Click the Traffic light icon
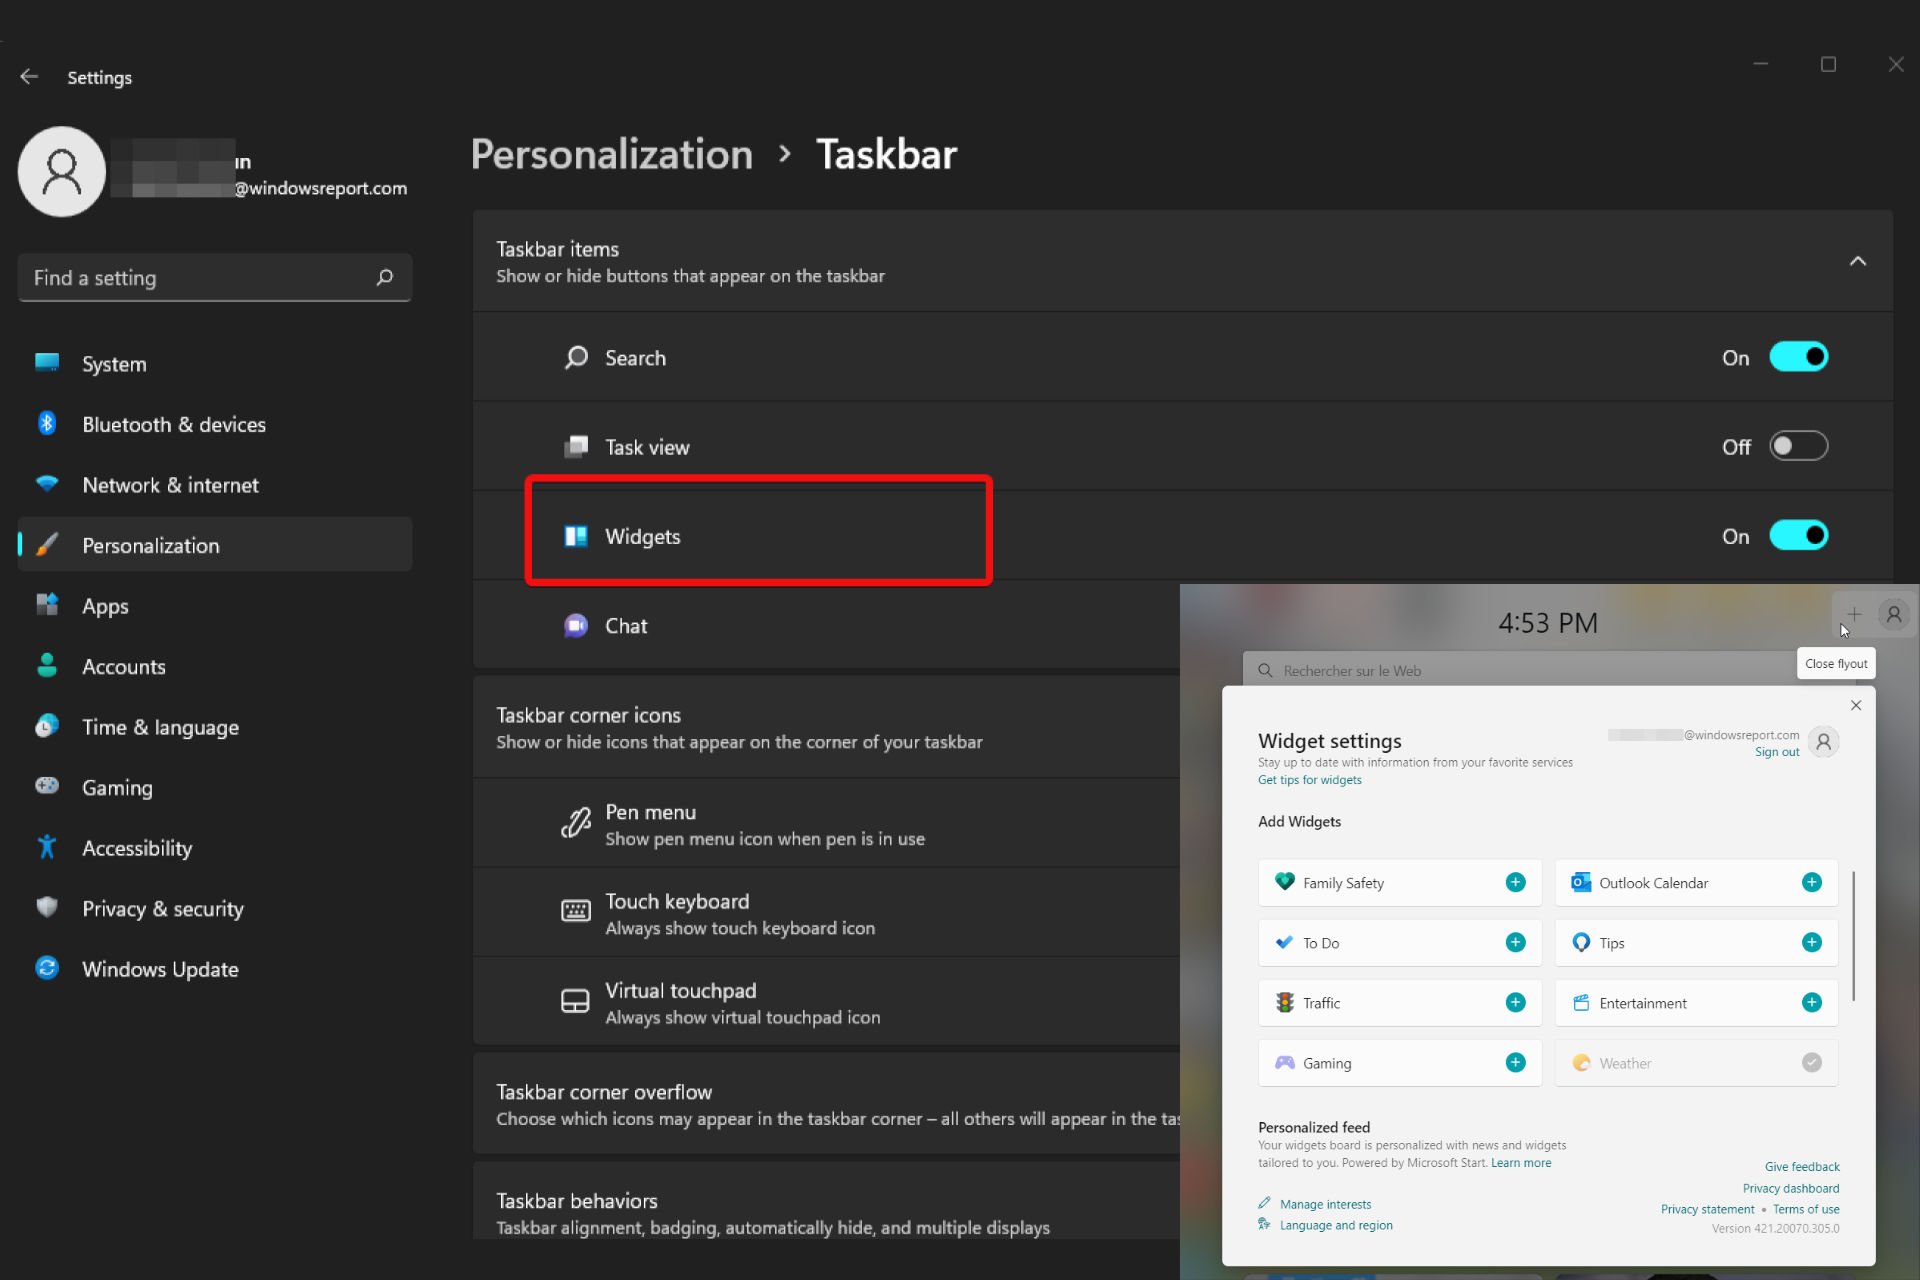 [x=1285, y=1002]
